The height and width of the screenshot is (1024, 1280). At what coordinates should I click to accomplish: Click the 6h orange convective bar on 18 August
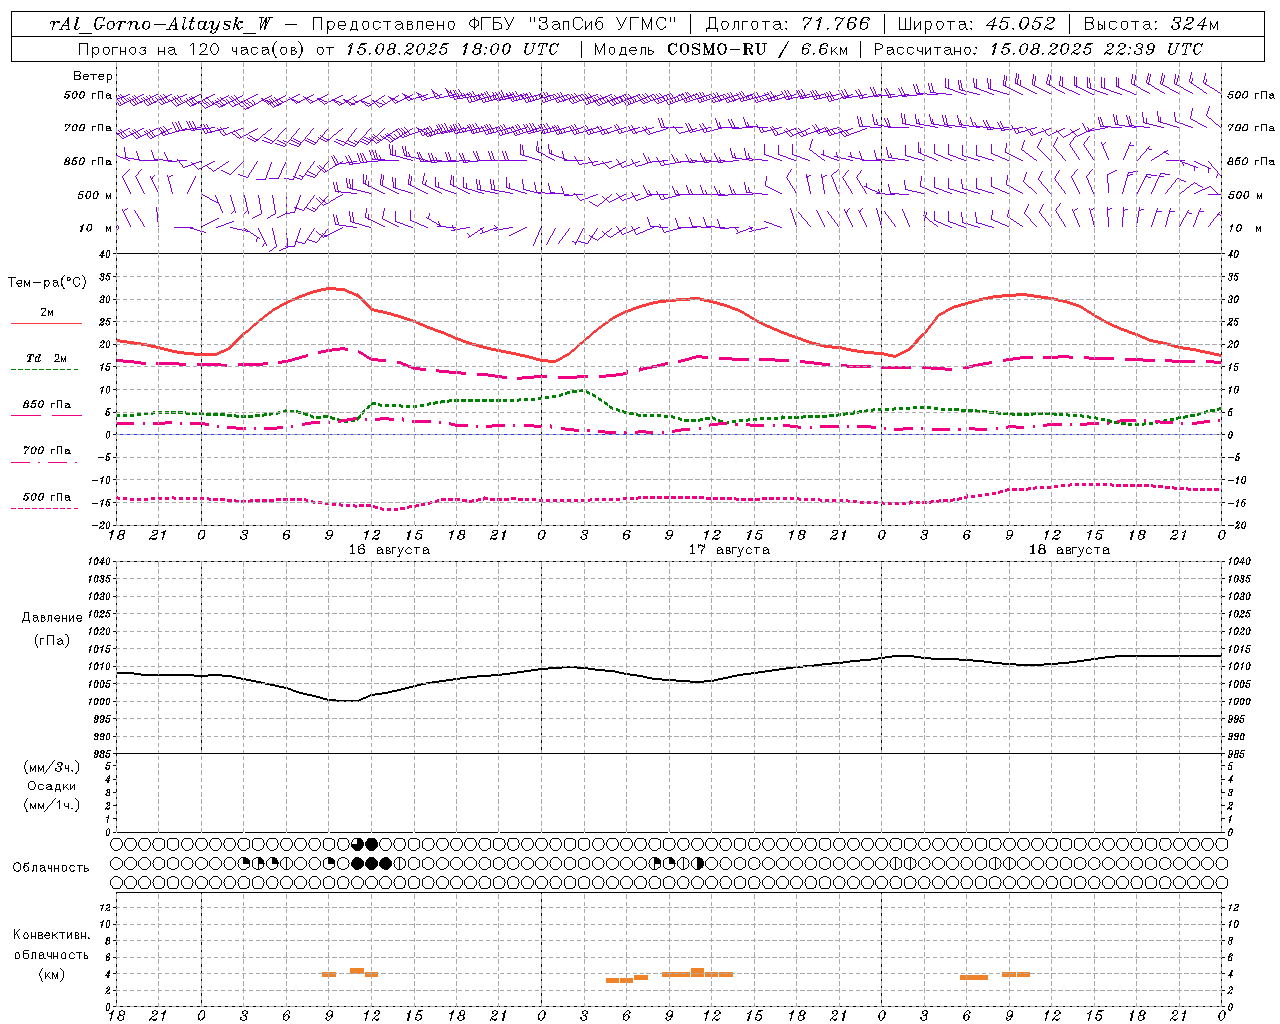[974, 977]
